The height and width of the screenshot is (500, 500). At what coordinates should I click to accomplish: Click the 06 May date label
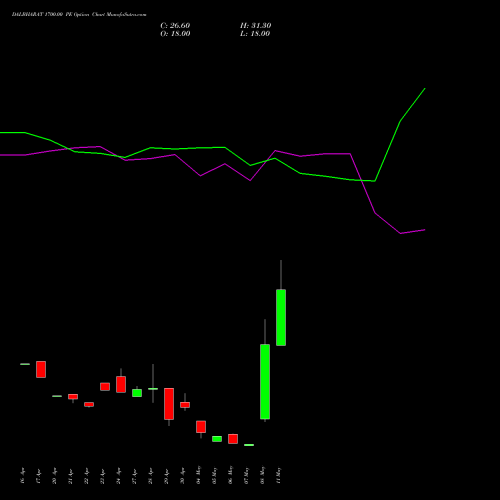click(231, 475)
